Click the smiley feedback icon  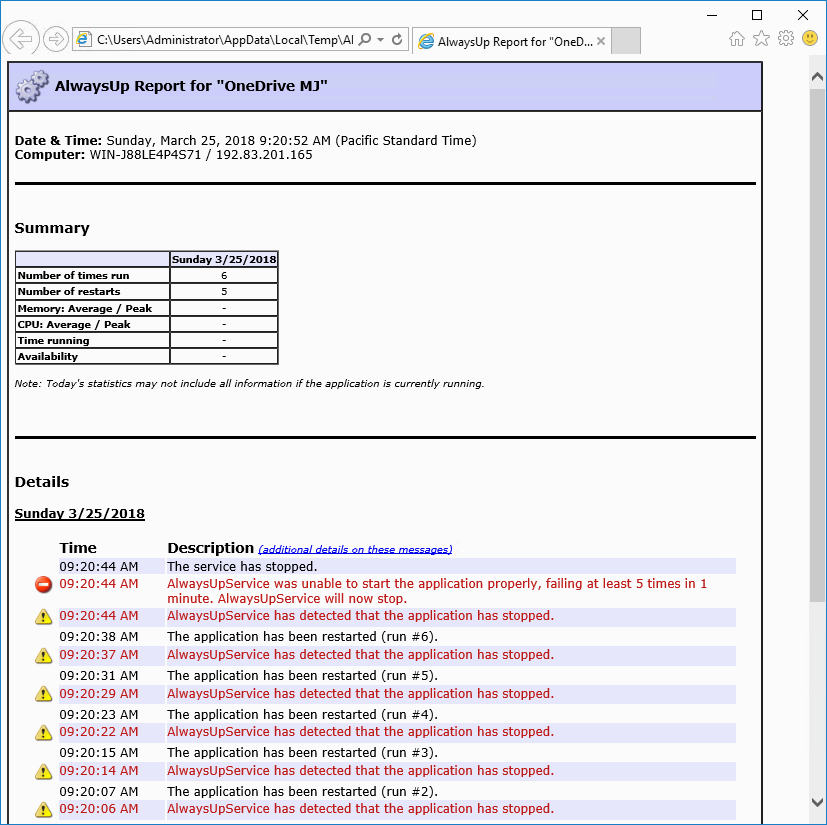[810, 38]
